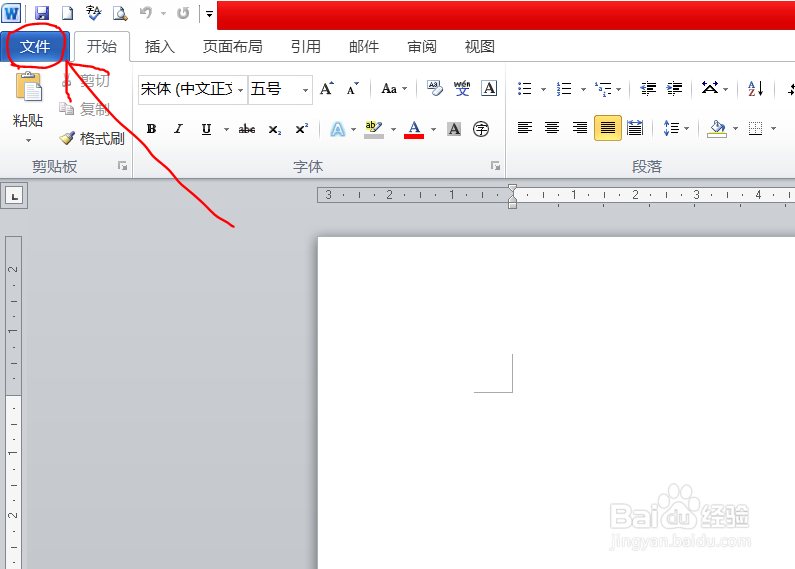
Task: Toggle subscript formatting
Action: 274,129
